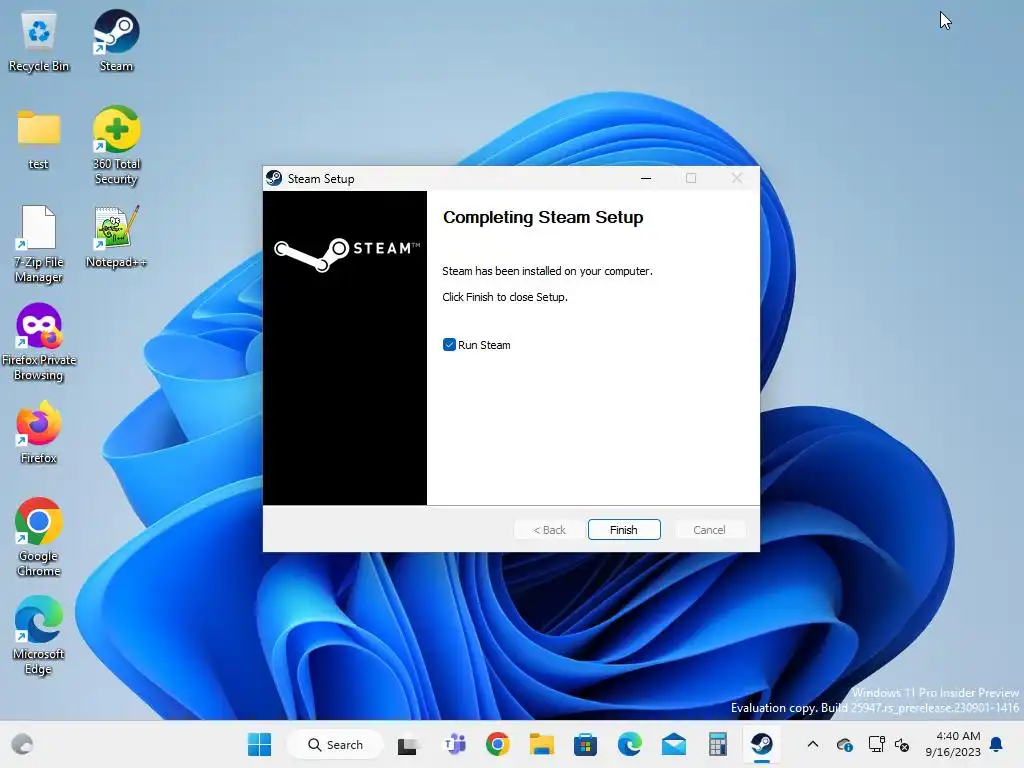
Task: Select the Google Chrome desktop shortcut
Action: [x=39, y=538]
